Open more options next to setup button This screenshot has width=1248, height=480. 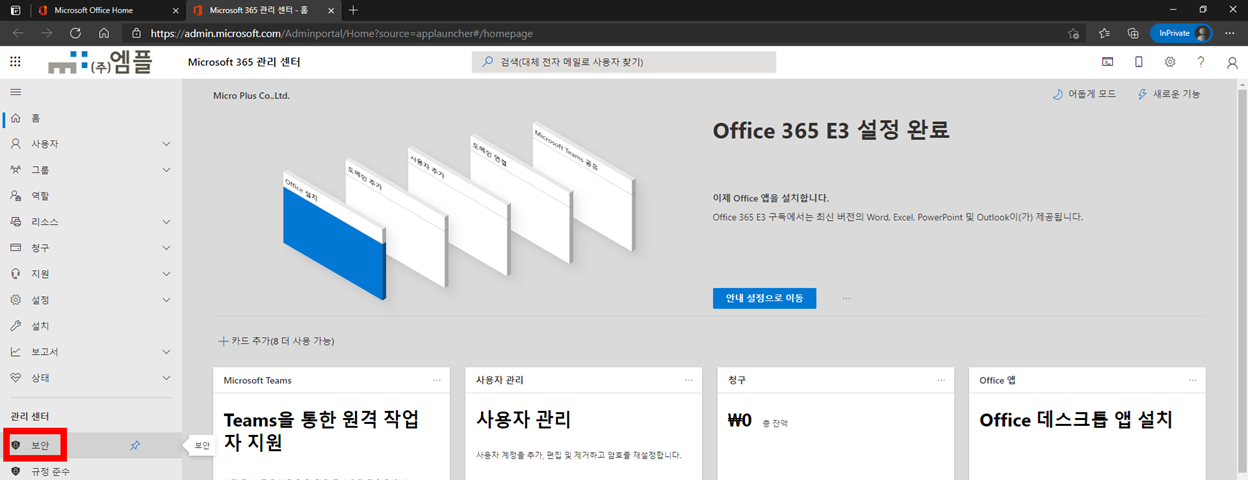(847, 298)
